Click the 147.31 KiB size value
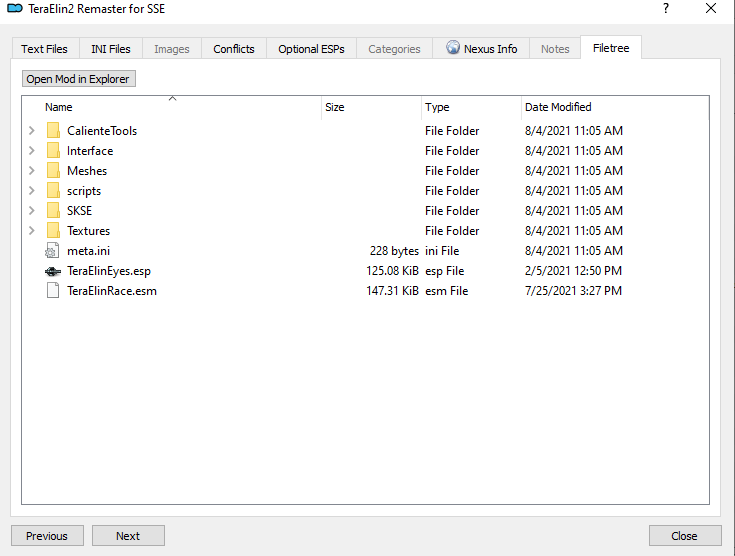The width and height of the screenshot is (735, 556). click(392, 291)
